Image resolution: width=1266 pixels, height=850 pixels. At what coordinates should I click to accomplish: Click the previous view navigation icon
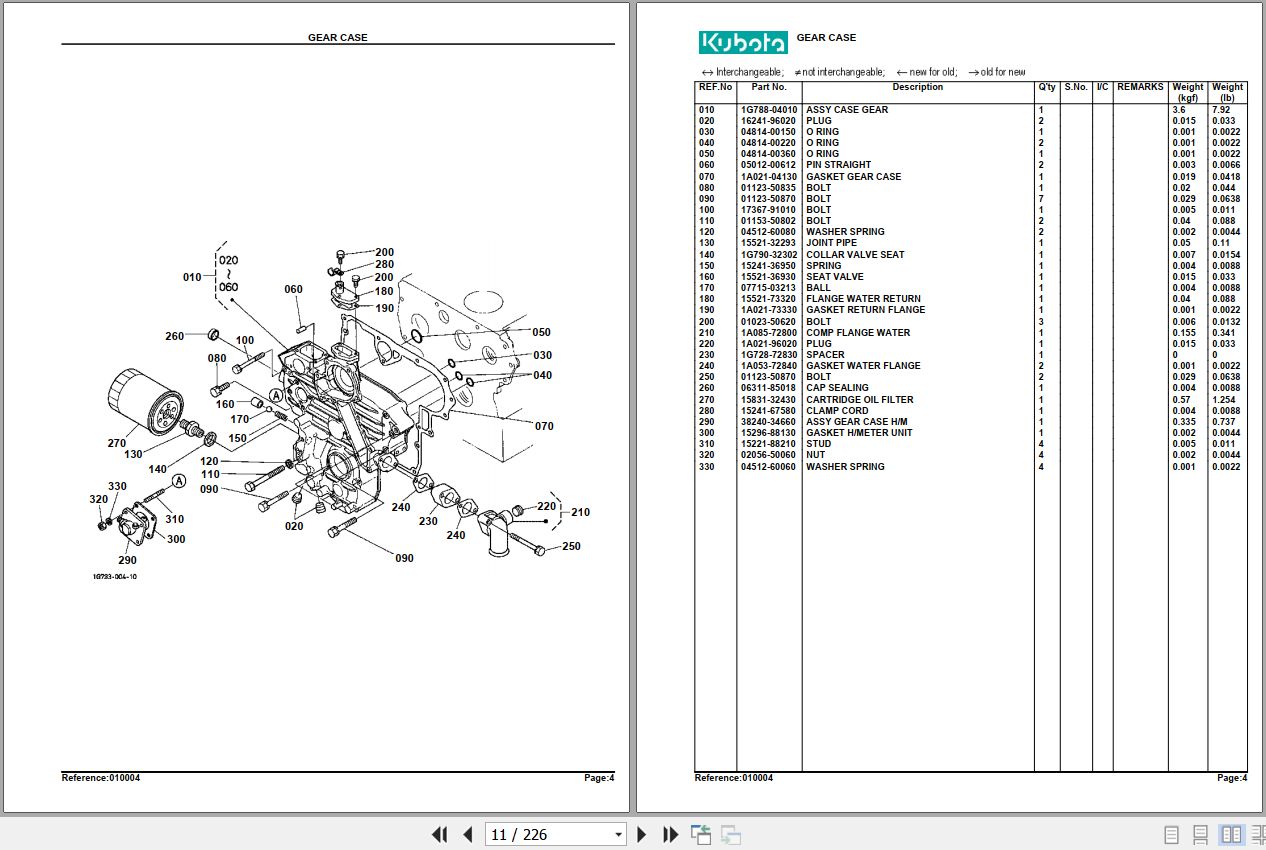click(x=701, y=835)
